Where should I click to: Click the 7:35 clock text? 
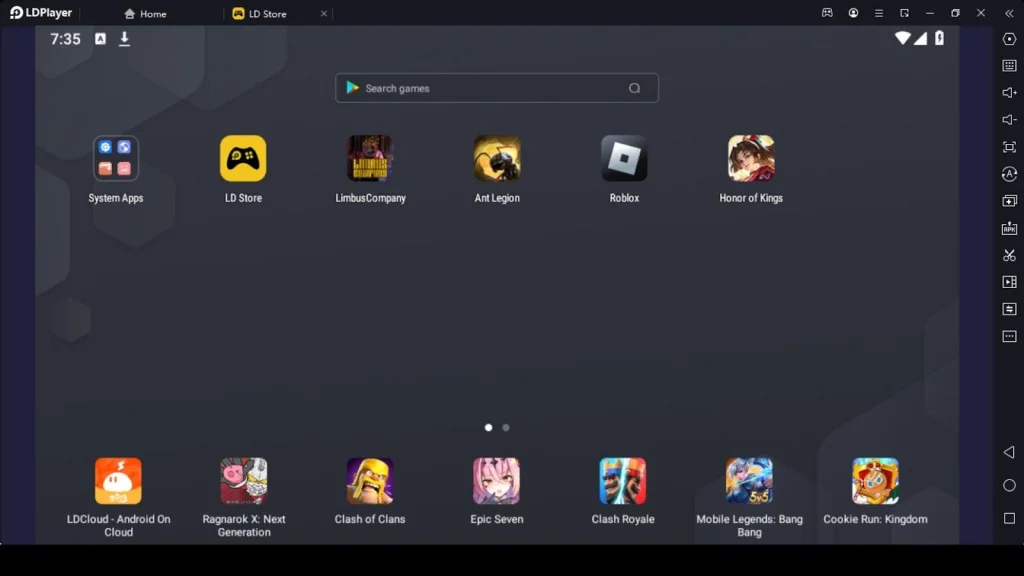(65, 39)
